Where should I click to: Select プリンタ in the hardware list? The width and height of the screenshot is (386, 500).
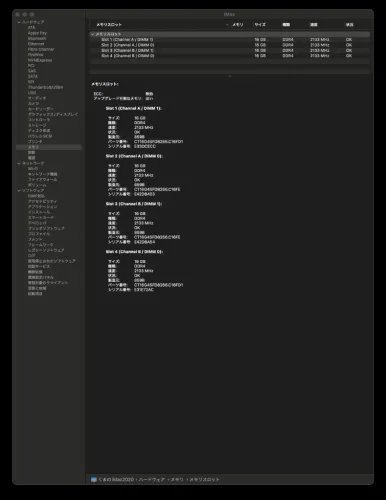click(x=35, y=142)
